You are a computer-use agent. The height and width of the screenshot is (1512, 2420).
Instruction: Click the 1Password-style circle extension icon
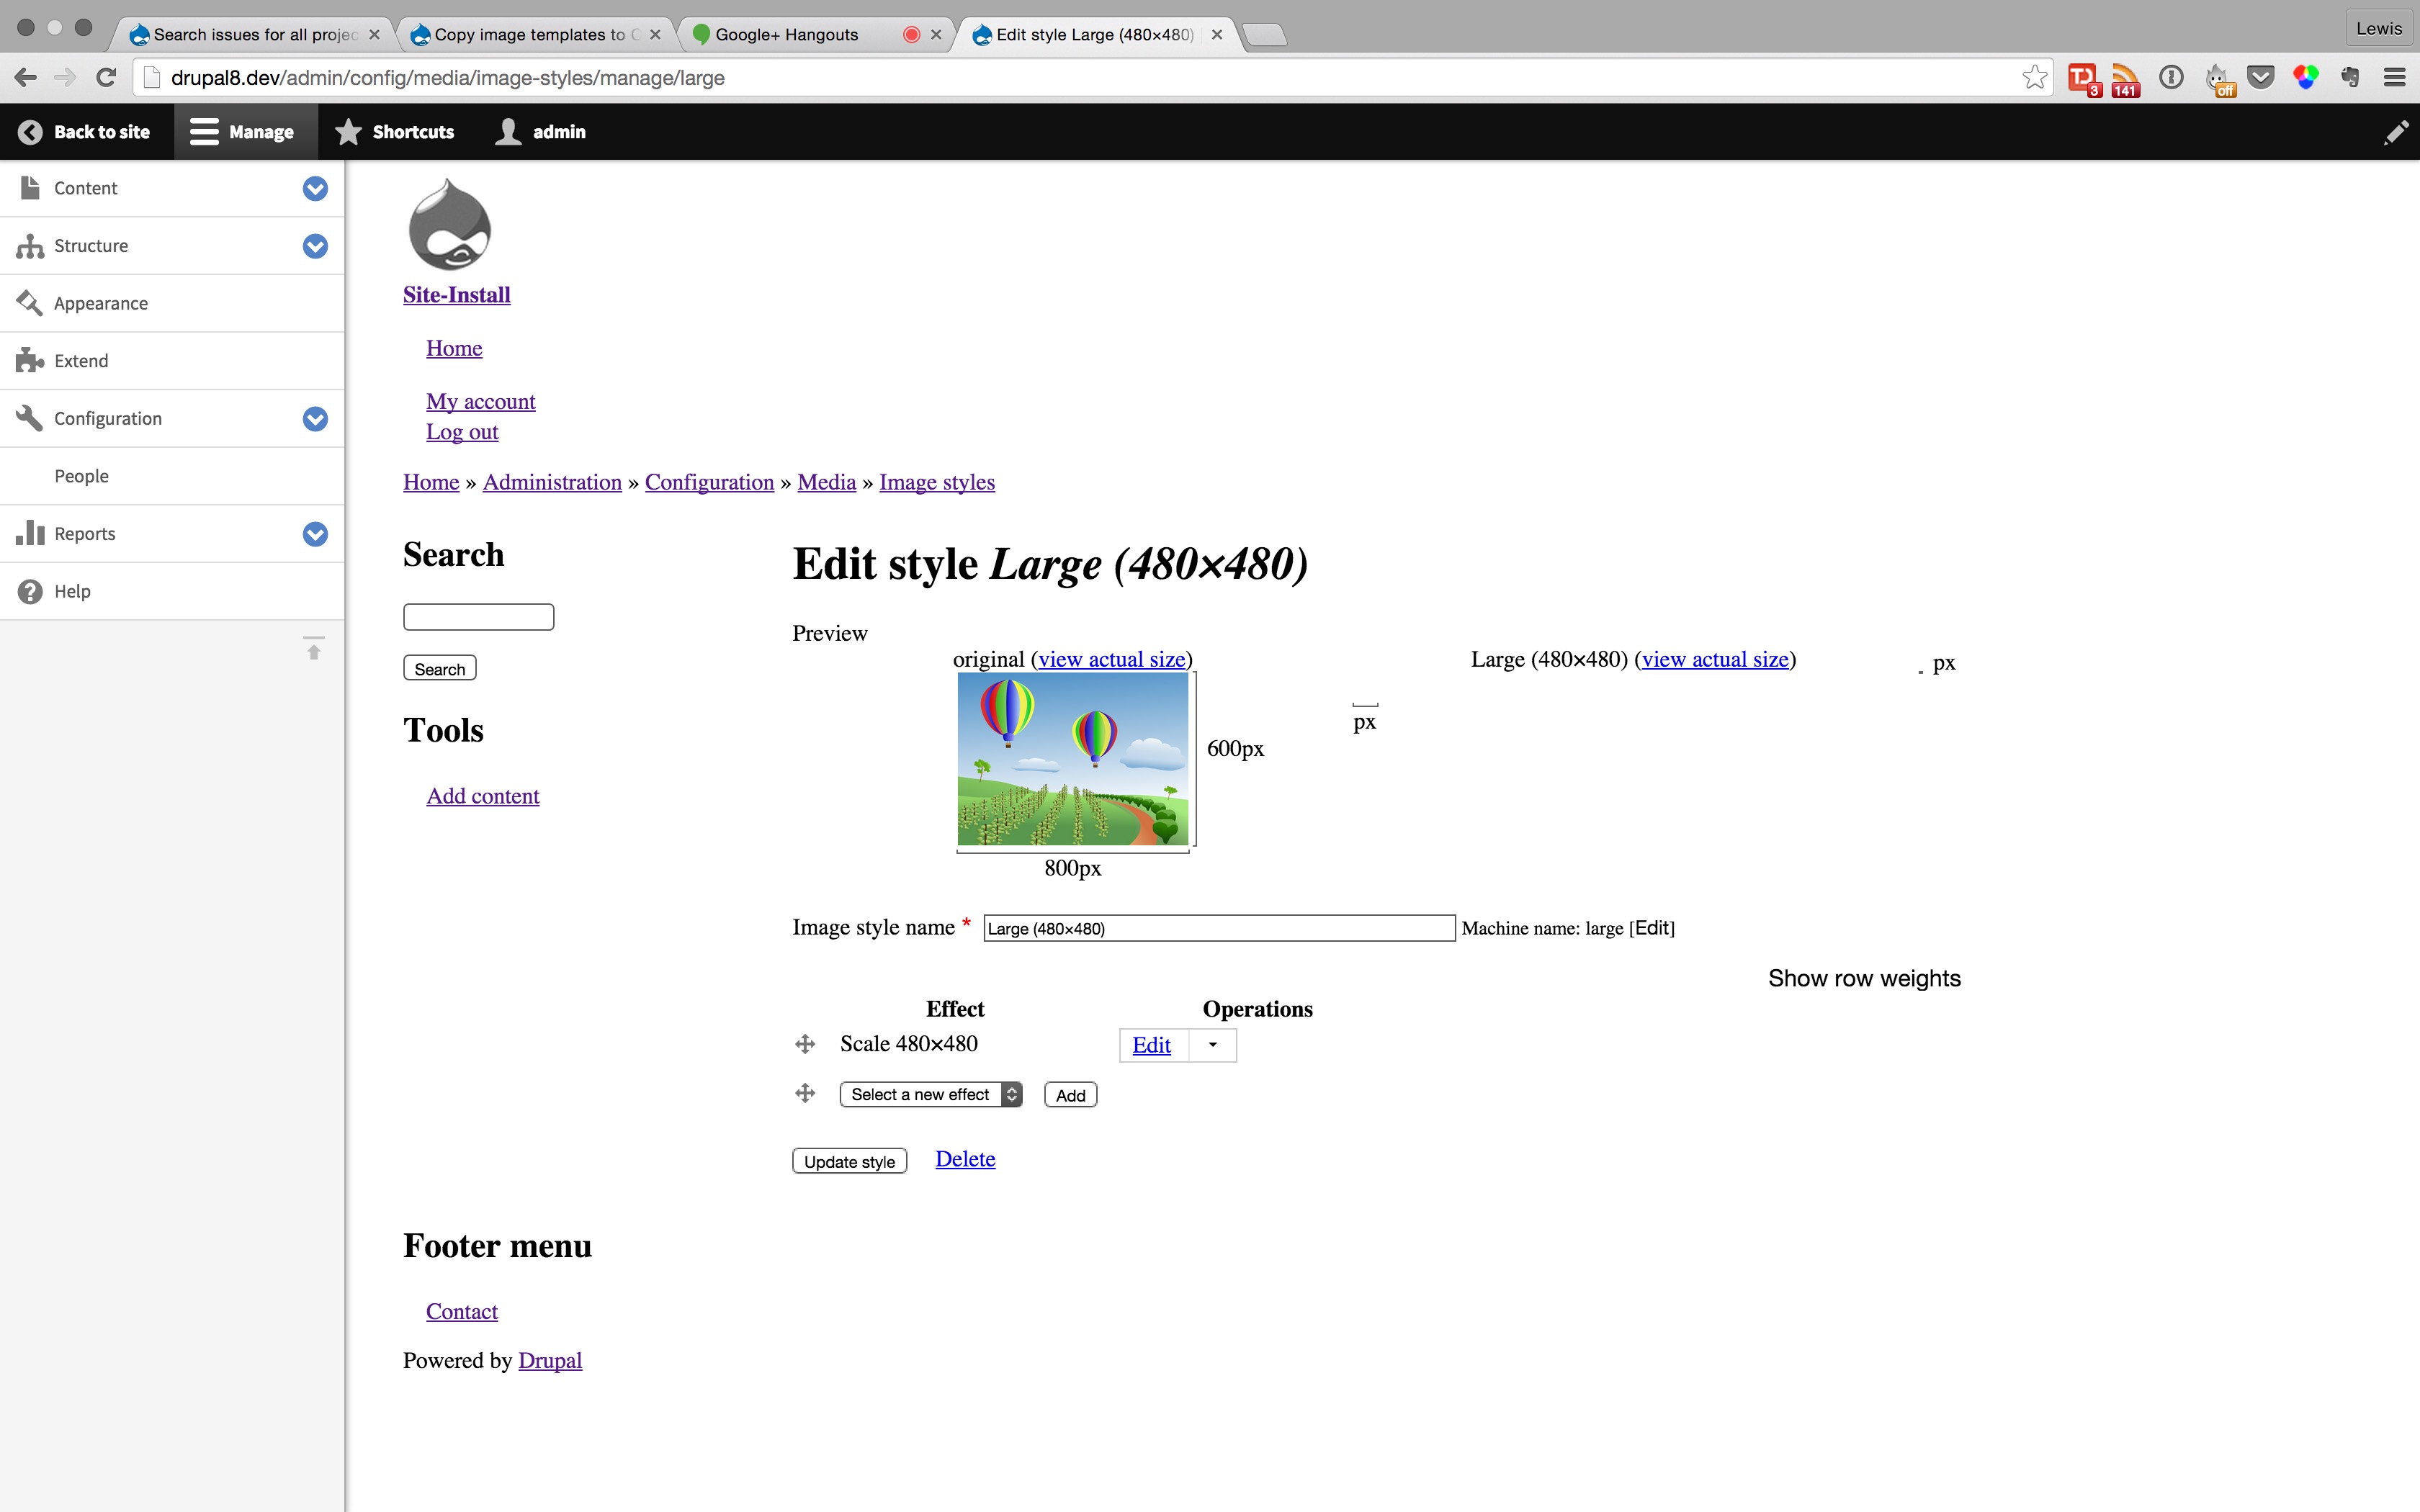2171,77
